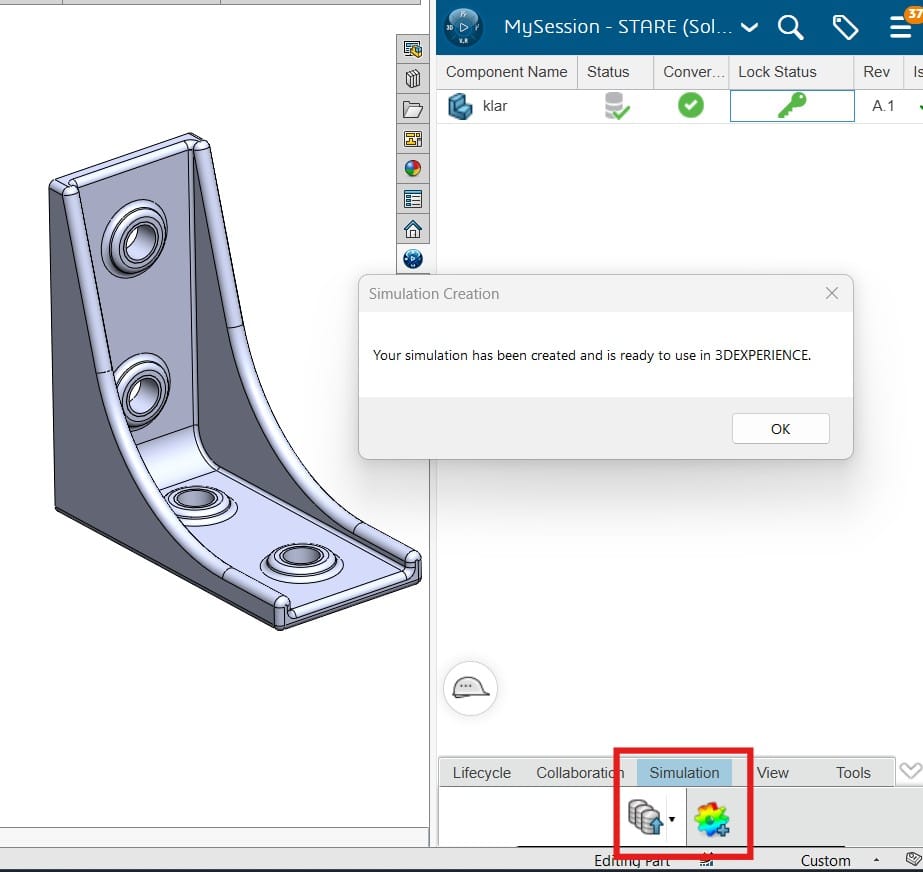Click the Conver... column header

[x=692, y=72]
